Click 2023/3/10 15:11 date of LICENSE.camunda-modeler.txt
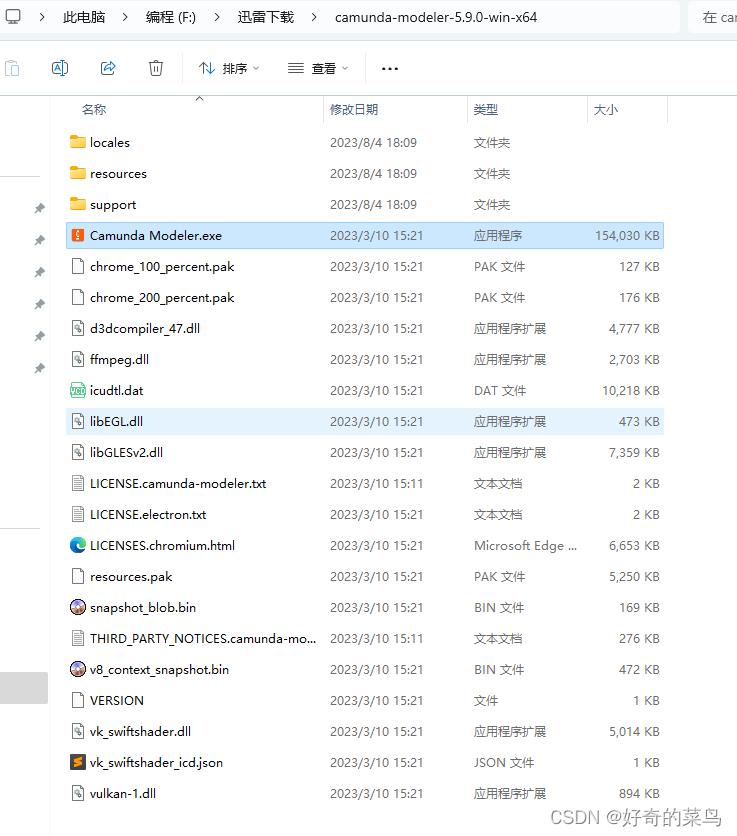The width and height of the screenshot is (737, 836). point(376,484)
